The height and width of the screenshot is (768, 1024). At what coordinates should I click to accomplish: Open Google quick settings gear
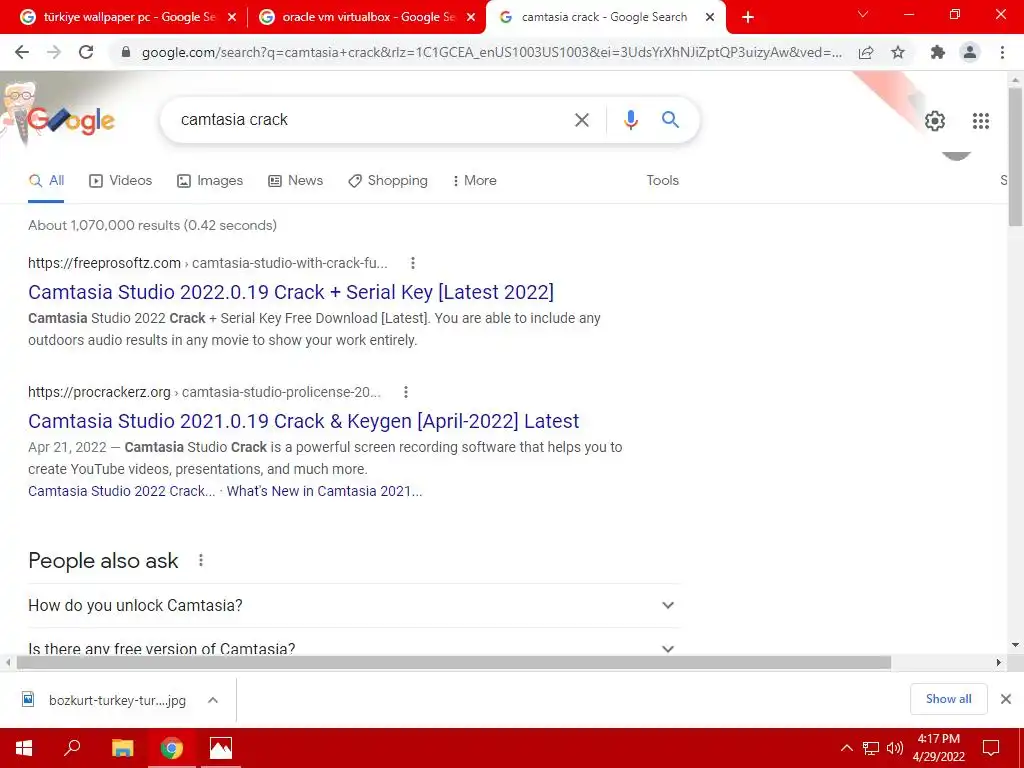pos(935,121)
